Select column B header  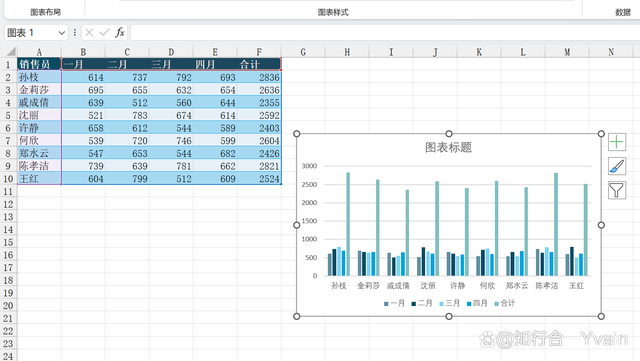pos(83,52)
